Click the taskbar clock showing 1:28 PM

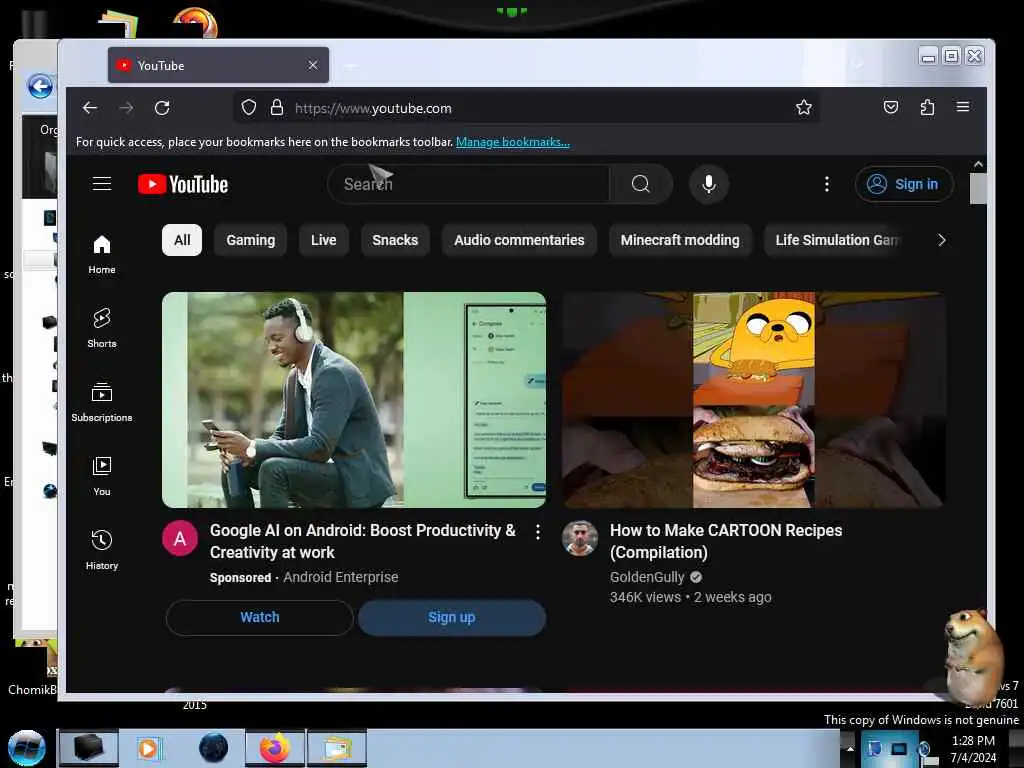[973, 748]
